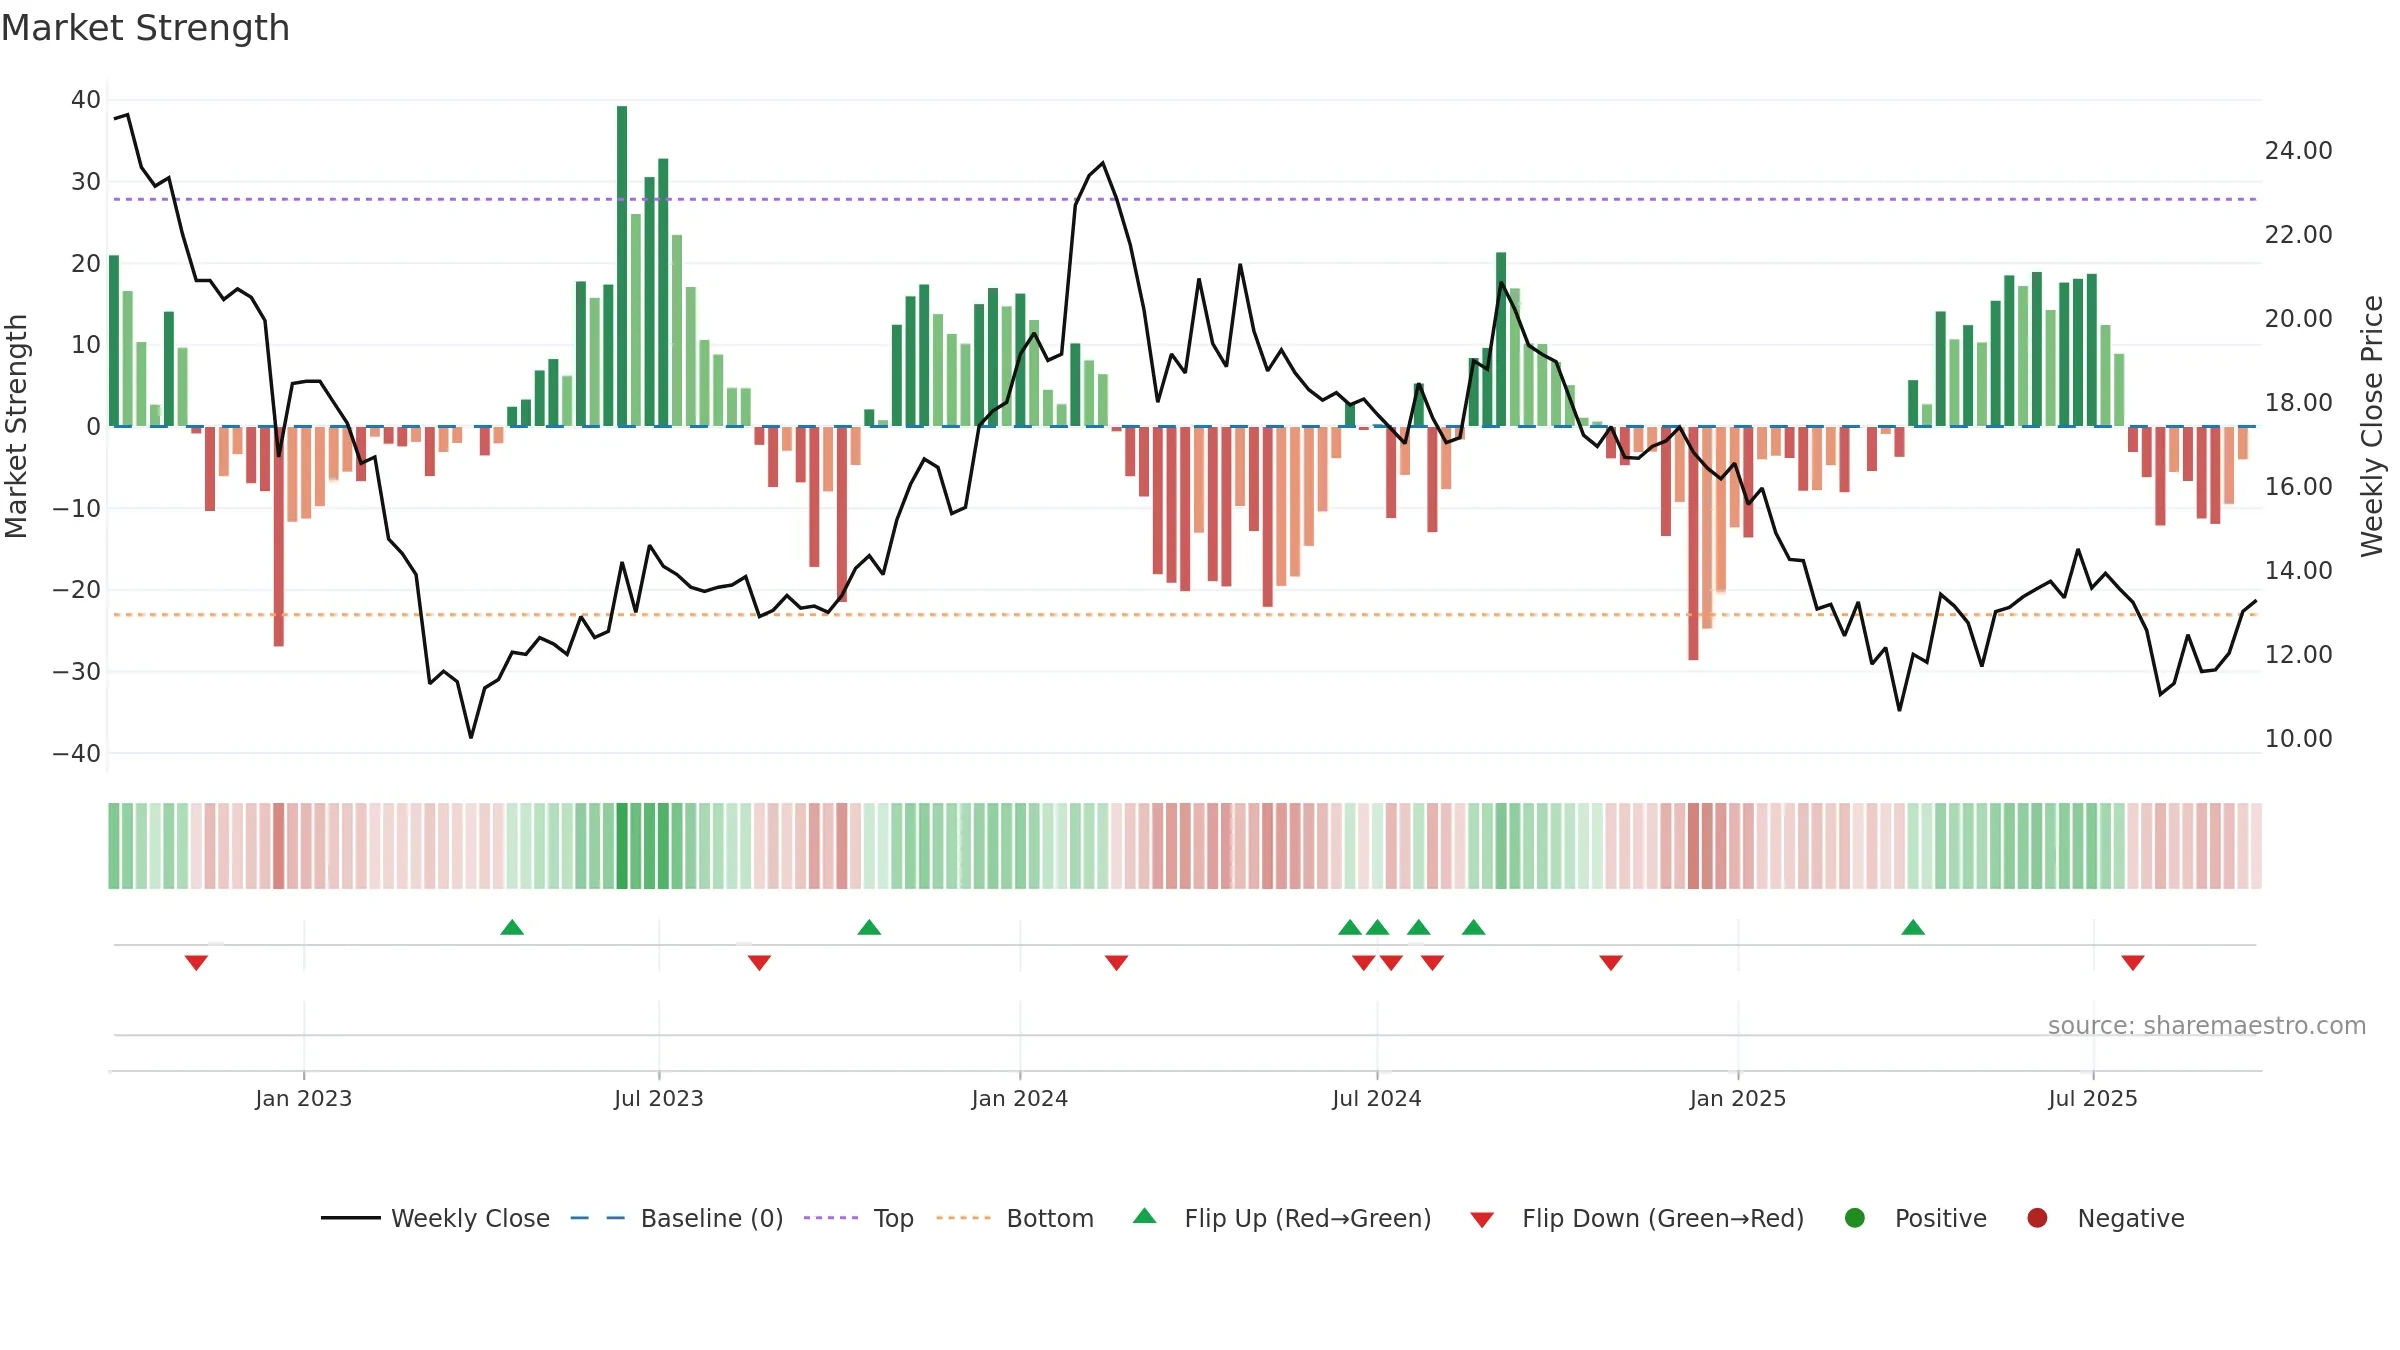The width and height of the screenshot is (2400, 1350).
Task: Click the 'Jan 2024' date label
Action: (1019, 1098)
